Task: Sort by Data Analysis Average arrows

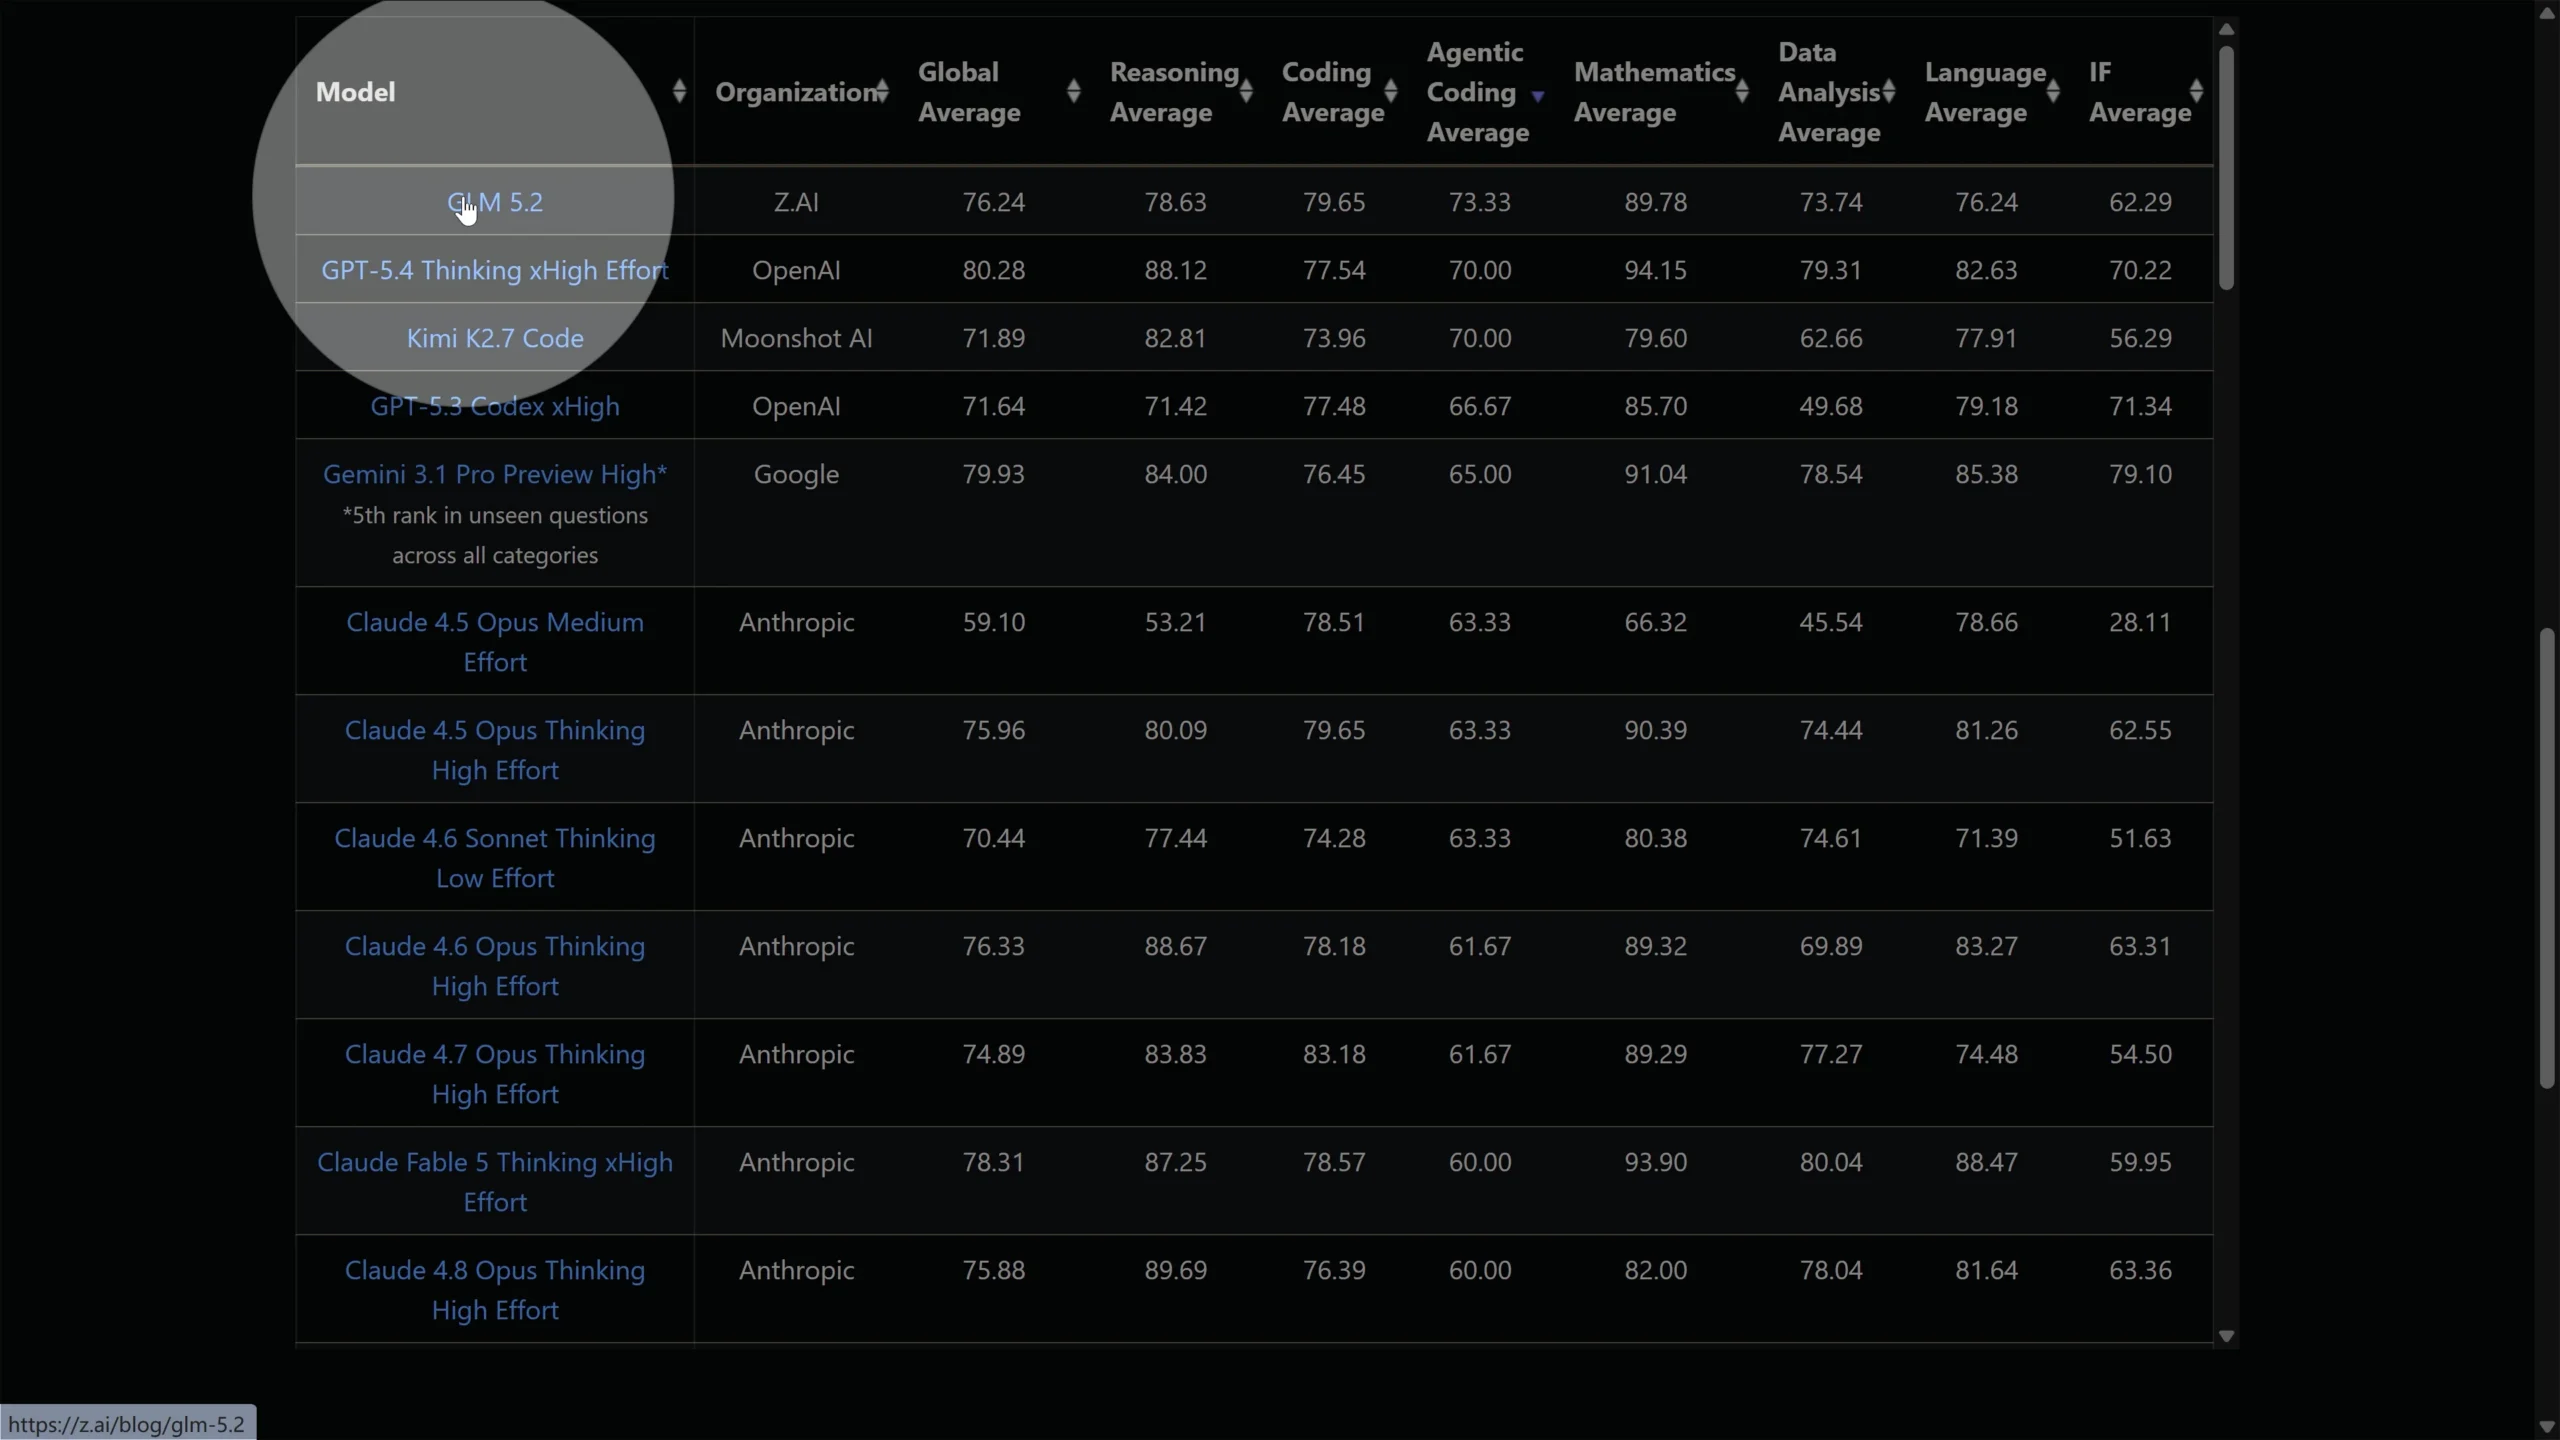Action: click(x=1888, y=91)
